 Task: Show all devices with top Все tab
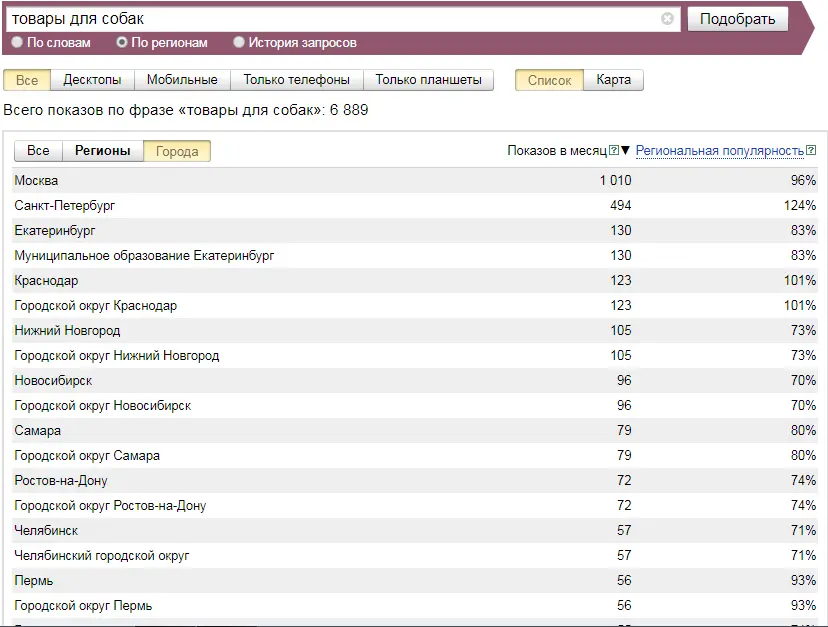(x=27, y=80)
